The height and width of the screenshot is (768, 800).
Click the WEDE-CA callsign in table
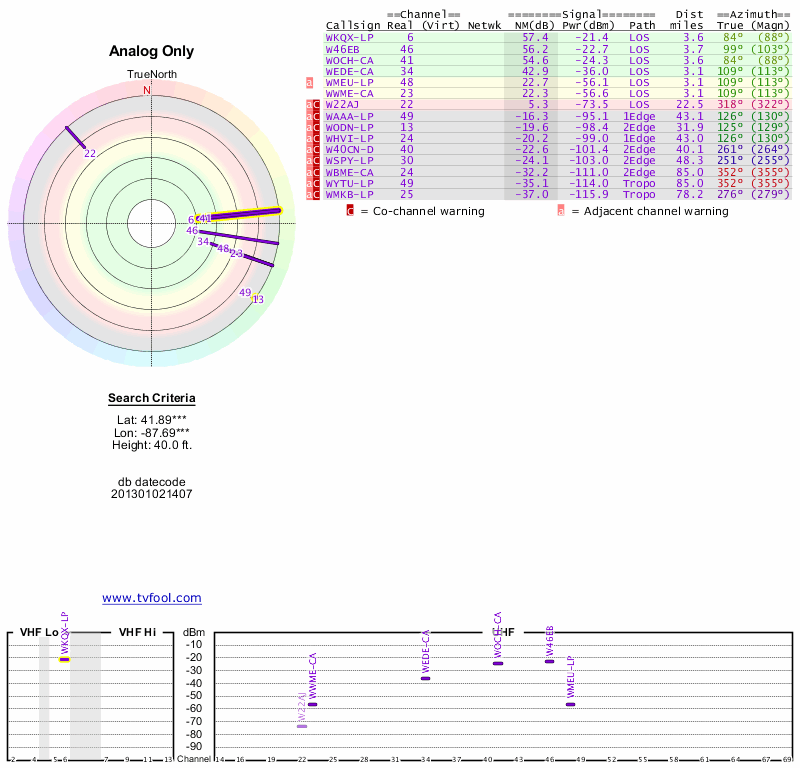coord(349,71)
